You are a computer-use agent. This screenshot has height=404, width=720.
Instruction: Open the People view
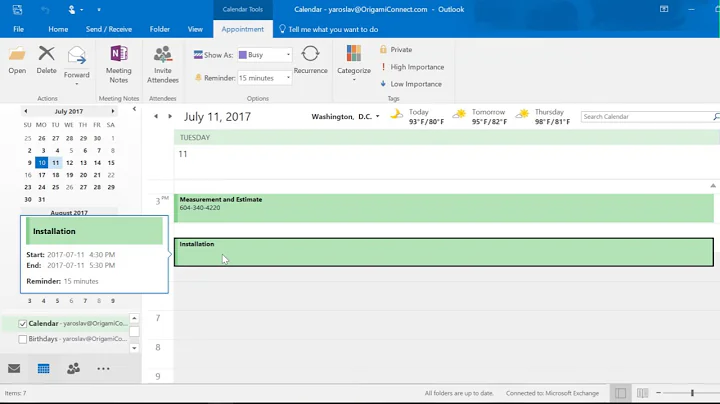point(73,369)
